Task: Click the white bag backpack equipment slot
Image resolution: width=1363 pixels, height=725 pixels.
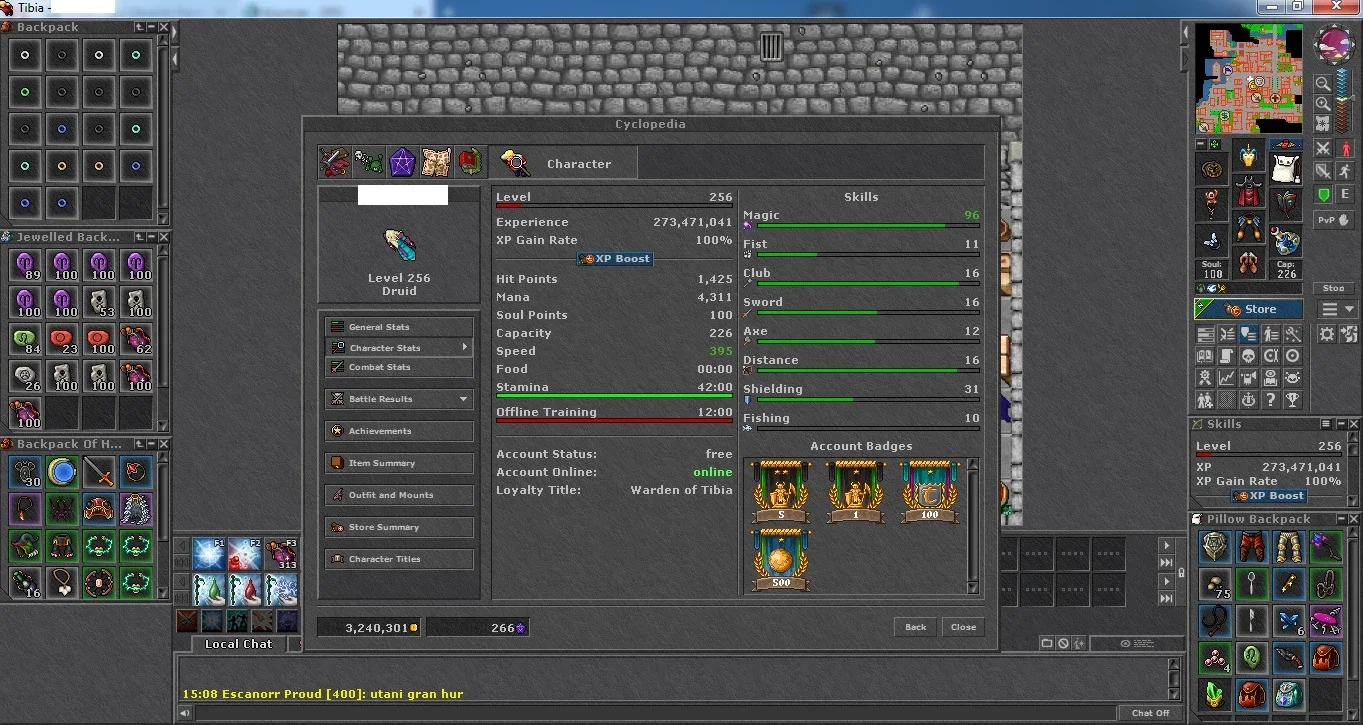Action: coord(1285,167)
